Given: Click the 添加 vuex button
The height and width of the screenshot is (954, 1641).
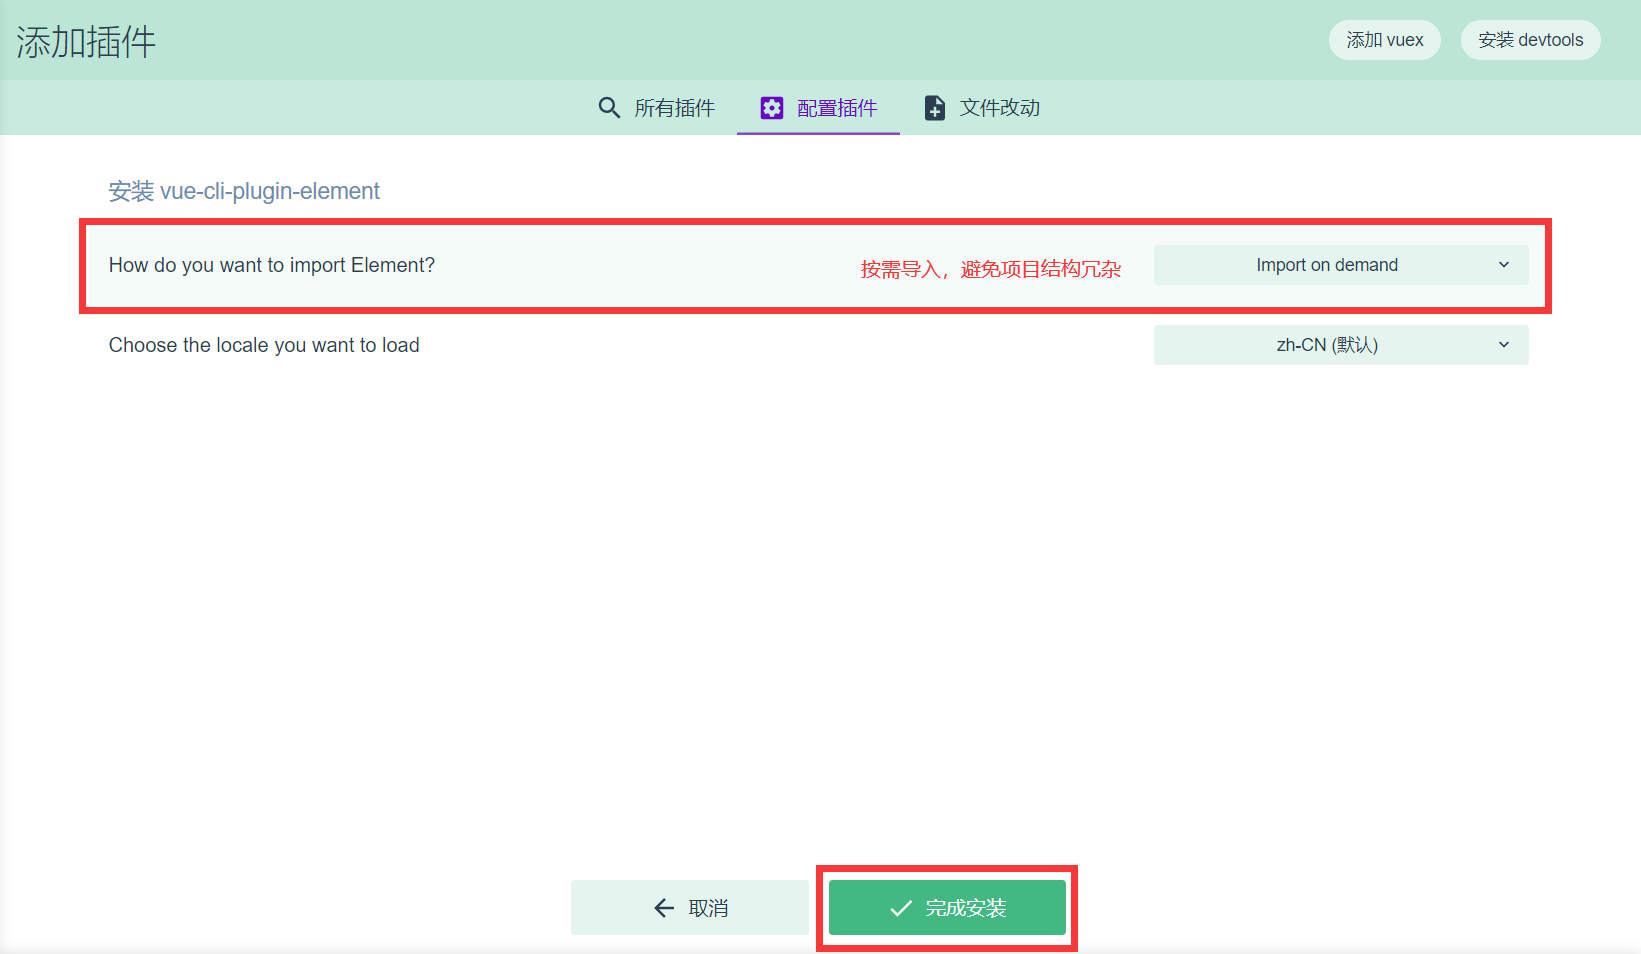Looking at the screenshot, I should pyautogui.click(x=1385, y=40).
